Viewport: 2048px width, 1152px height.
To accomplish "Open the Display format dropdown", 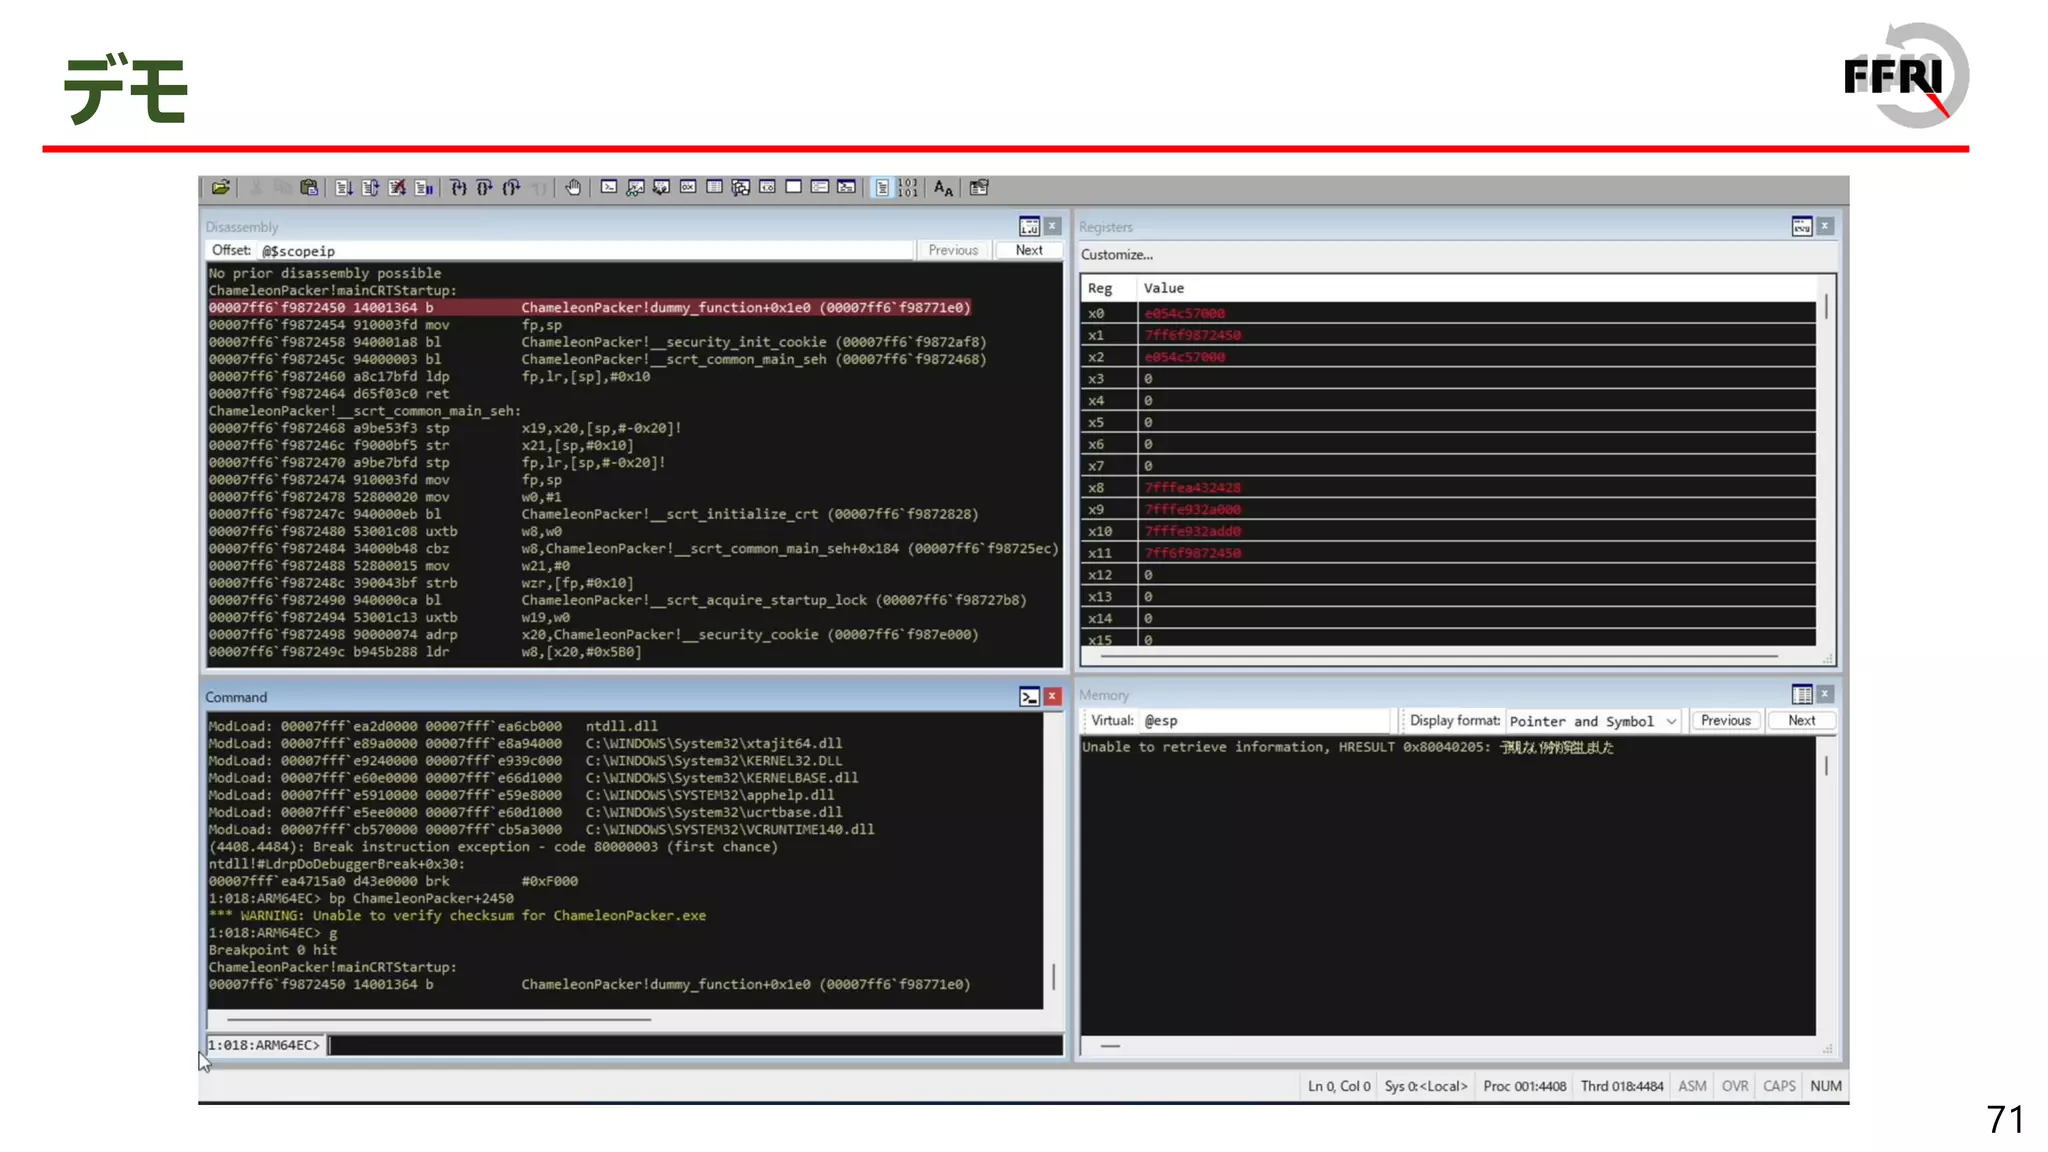I will (1592, 721).
